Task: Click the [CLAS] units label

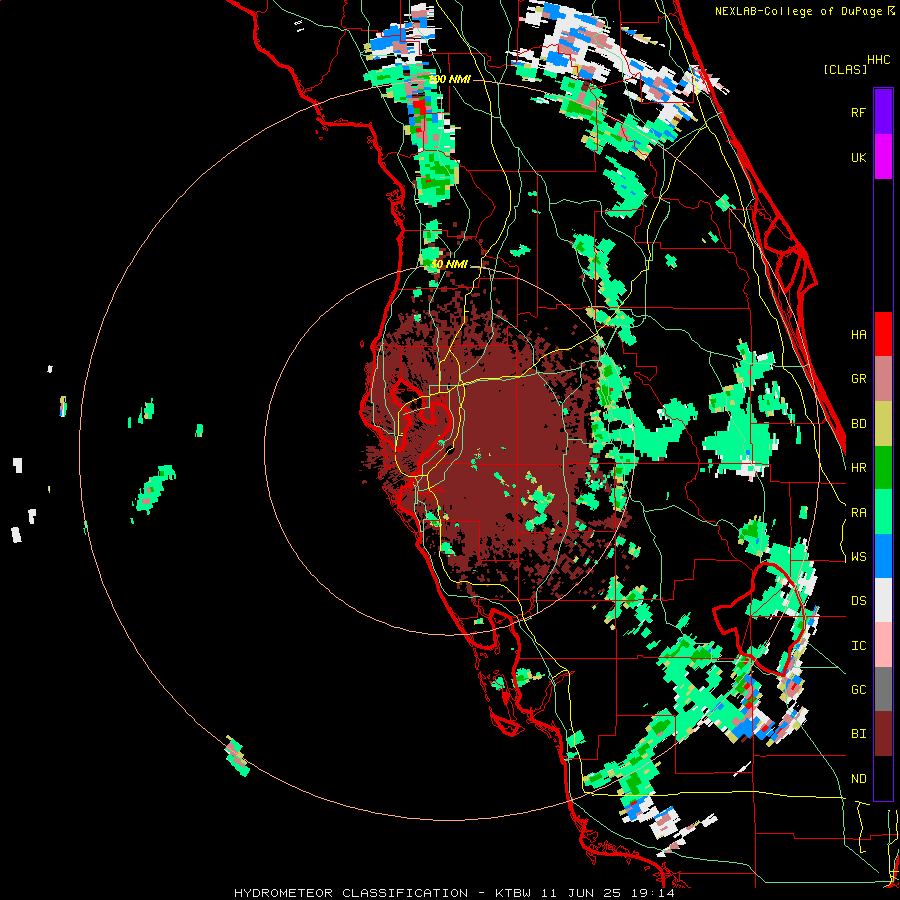Action: coord(845,70)
